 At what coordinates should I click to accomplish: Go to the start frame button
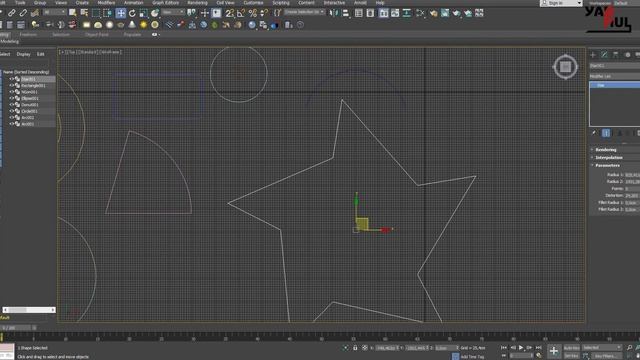pyautogui.click(x=504, y=348)
